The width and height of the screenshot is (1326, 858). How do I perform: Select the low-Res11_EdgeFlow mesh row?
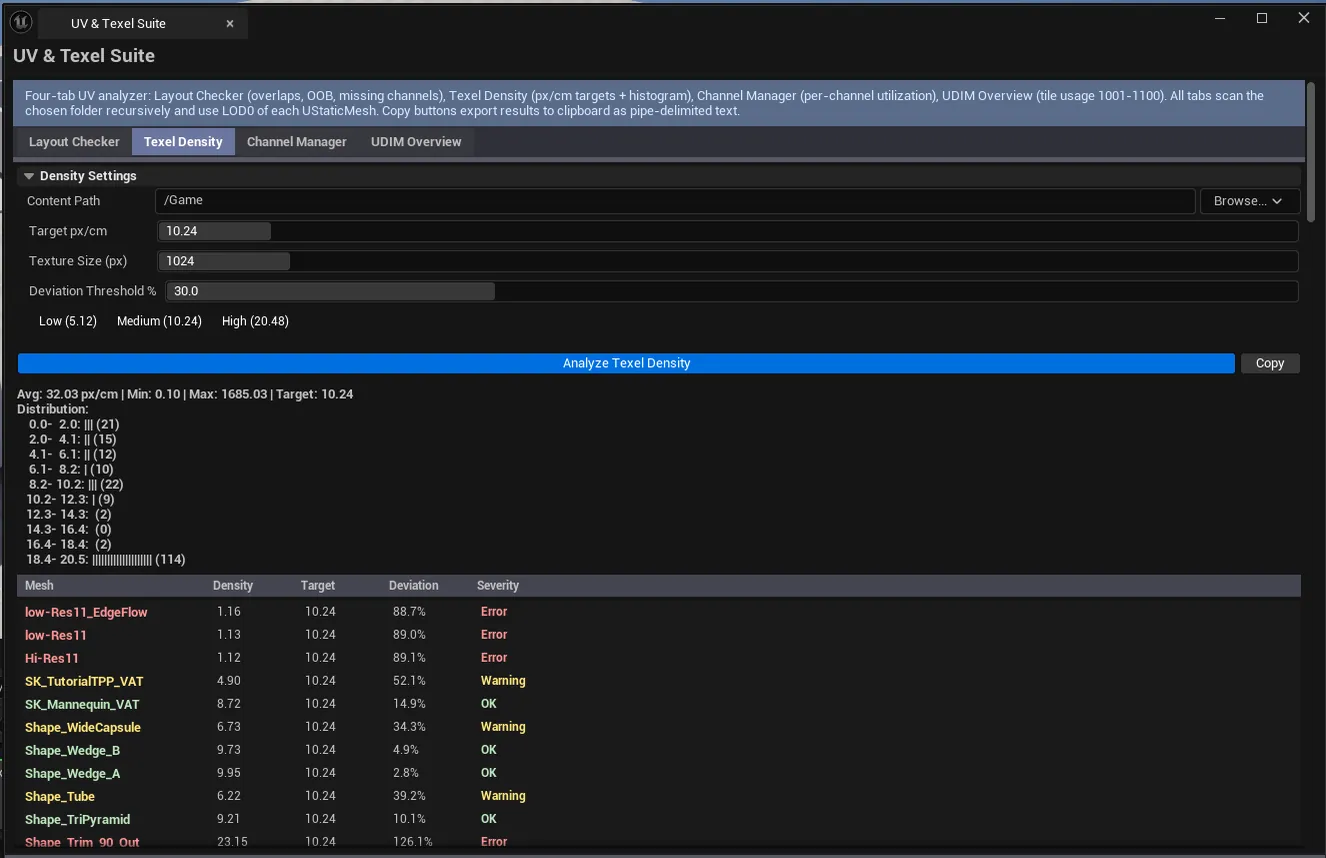point(659,612)
